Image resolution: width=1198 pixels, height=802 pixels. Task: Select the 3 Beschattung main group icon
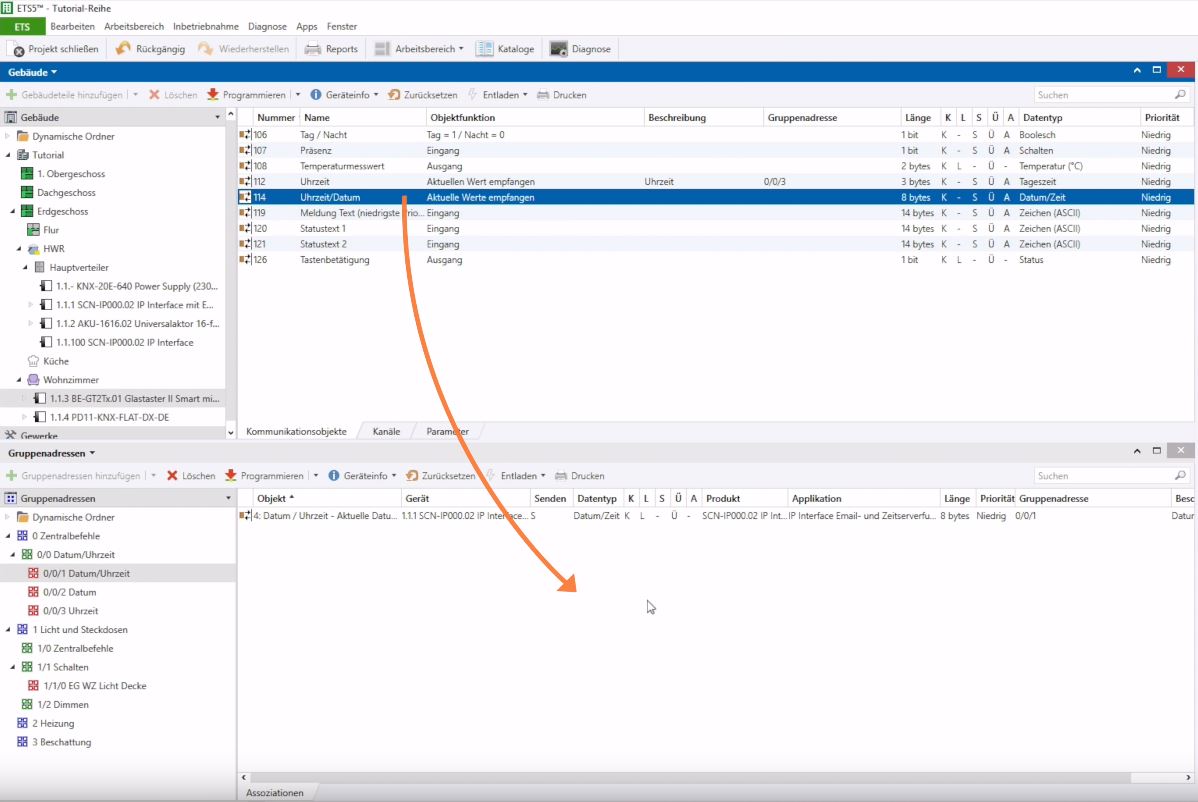point(22,742)
